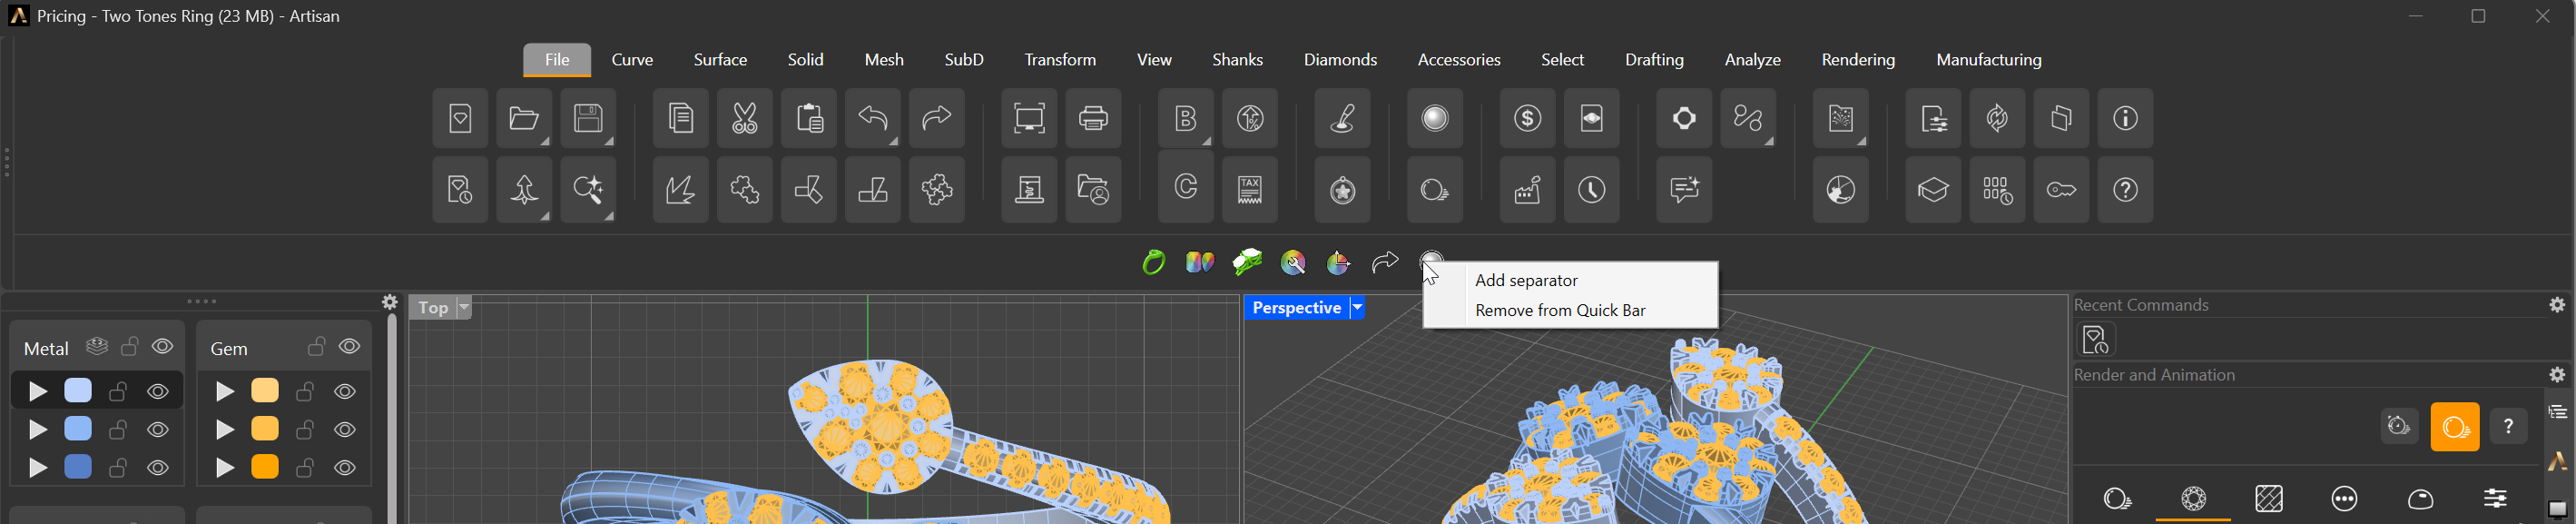Viewport: 2576px width, 524px height.
Task: Click the Undo arrow in File ribbon
Action: (872, 119)
